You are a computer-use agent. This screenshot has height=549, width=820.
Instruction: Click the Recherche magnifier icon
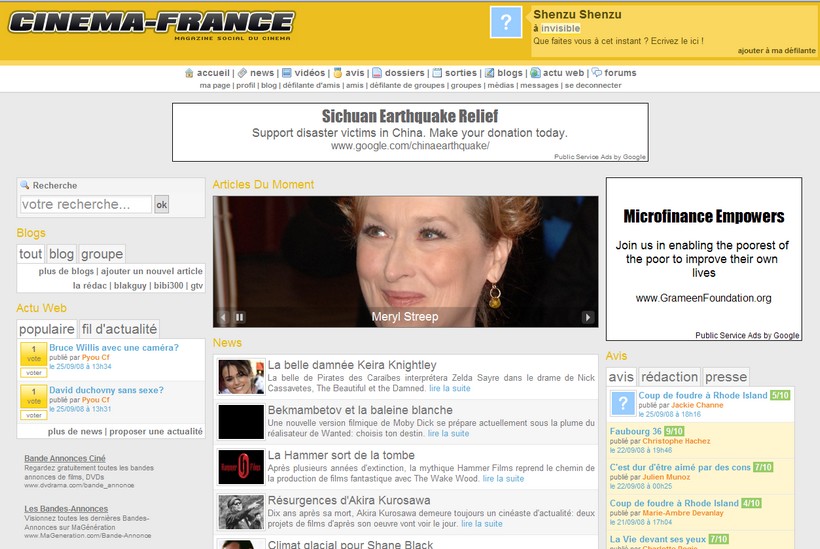[x=25, y=185]
